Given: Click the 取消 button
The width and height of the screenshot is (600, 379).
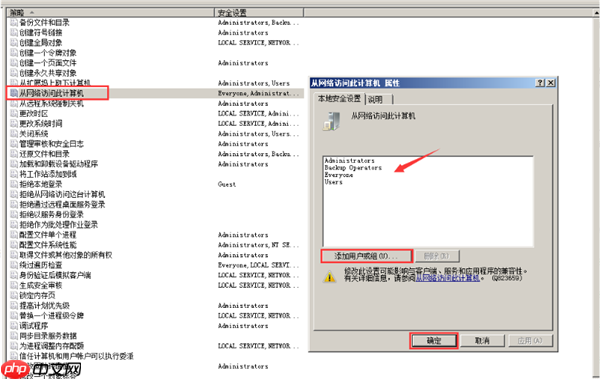Looking at the screenshot, I should tap(482, 340).
